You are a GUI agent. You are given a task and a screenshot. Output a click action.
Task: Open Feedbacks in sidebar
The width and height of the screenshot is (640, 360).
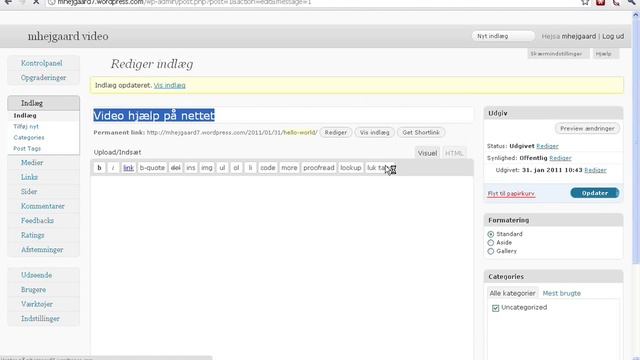coord(37,220)
